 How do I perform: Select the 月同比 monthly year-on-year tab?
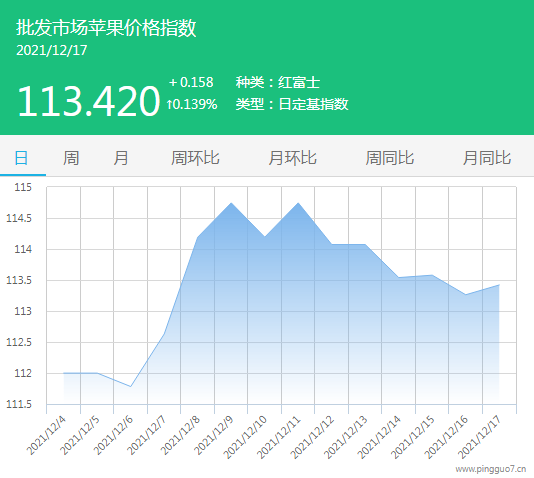click(x=487, y=158)
